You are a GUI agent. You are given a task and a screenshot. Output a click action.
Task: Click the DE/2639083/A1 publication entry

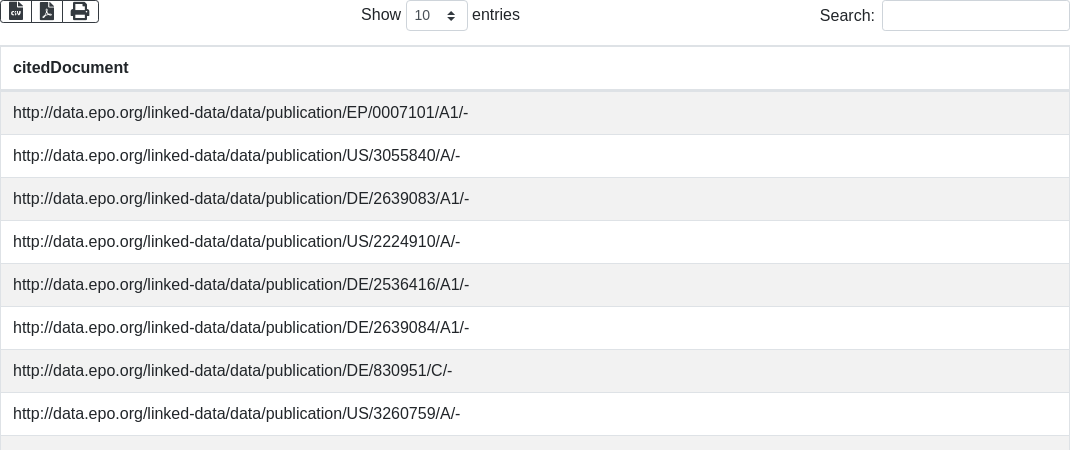click(240, 199)
